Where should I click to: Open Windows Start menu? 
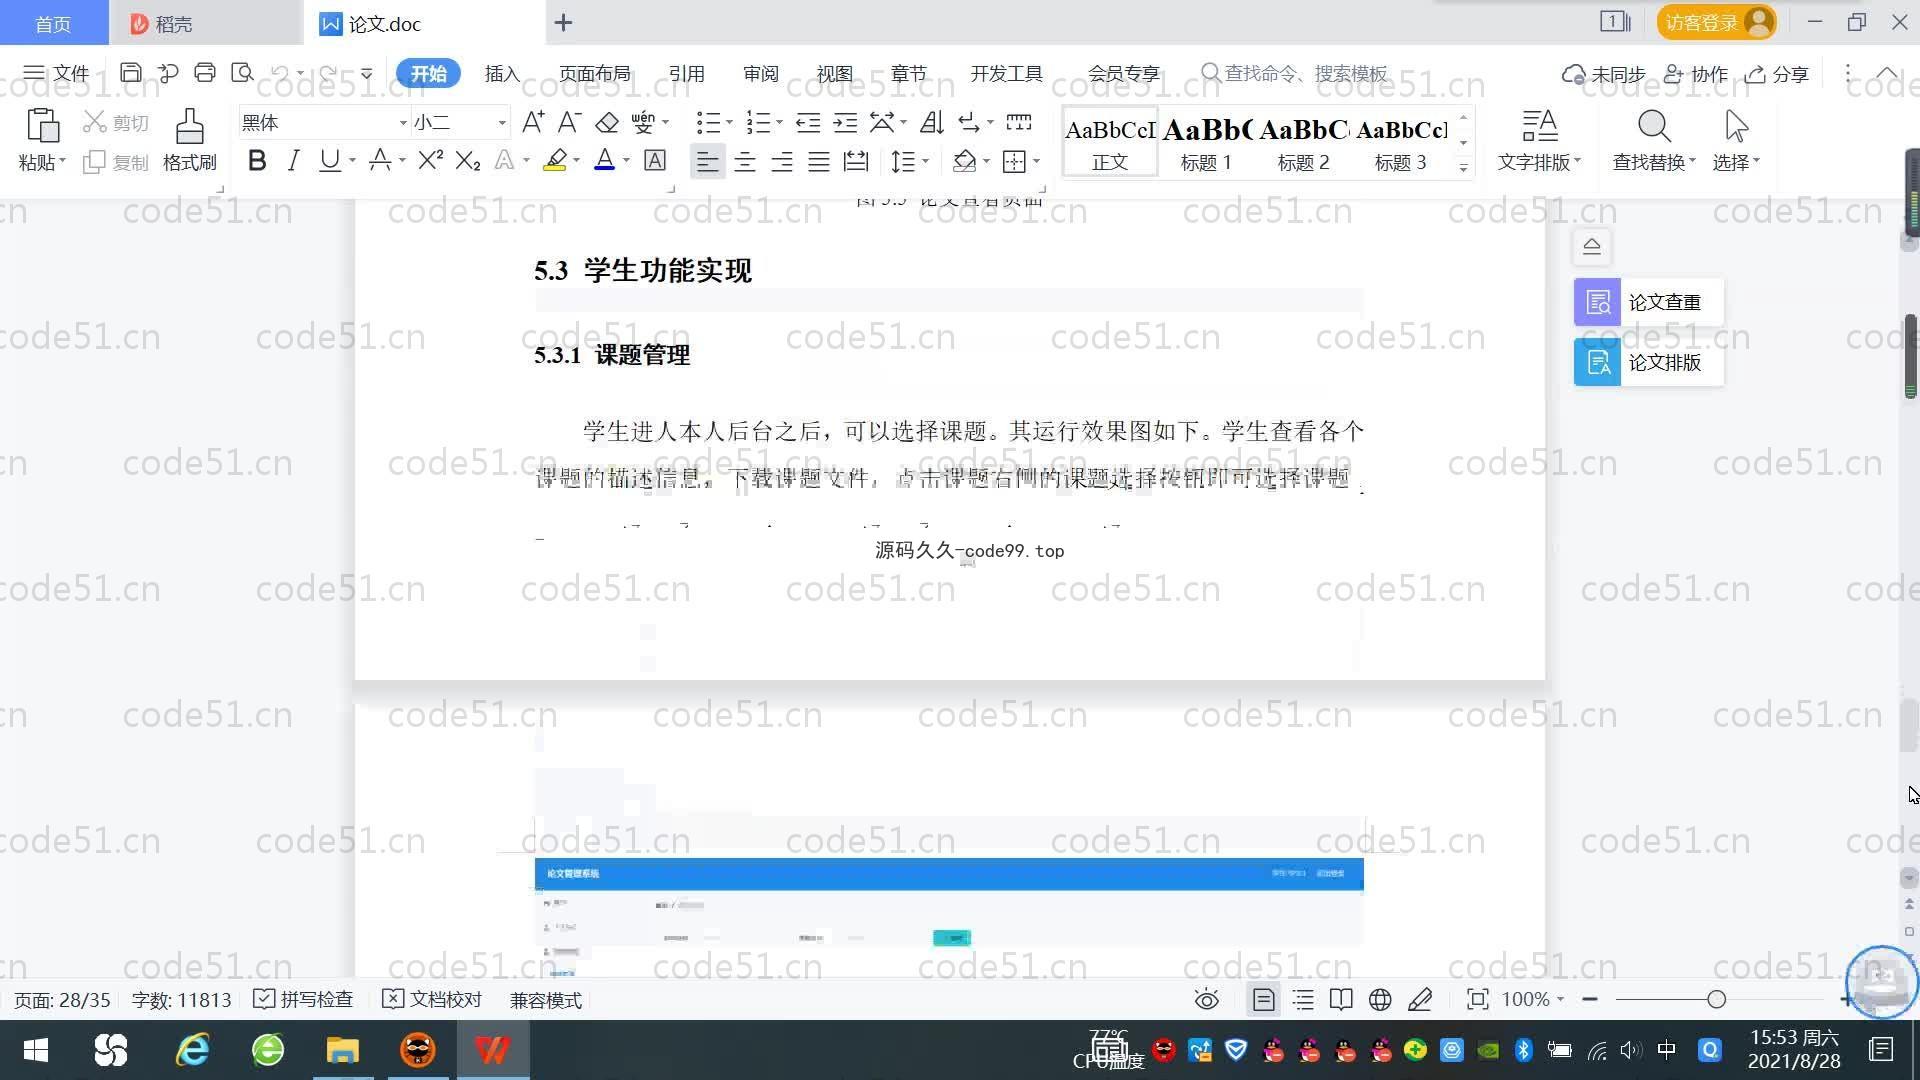(x=36, y=1050)
